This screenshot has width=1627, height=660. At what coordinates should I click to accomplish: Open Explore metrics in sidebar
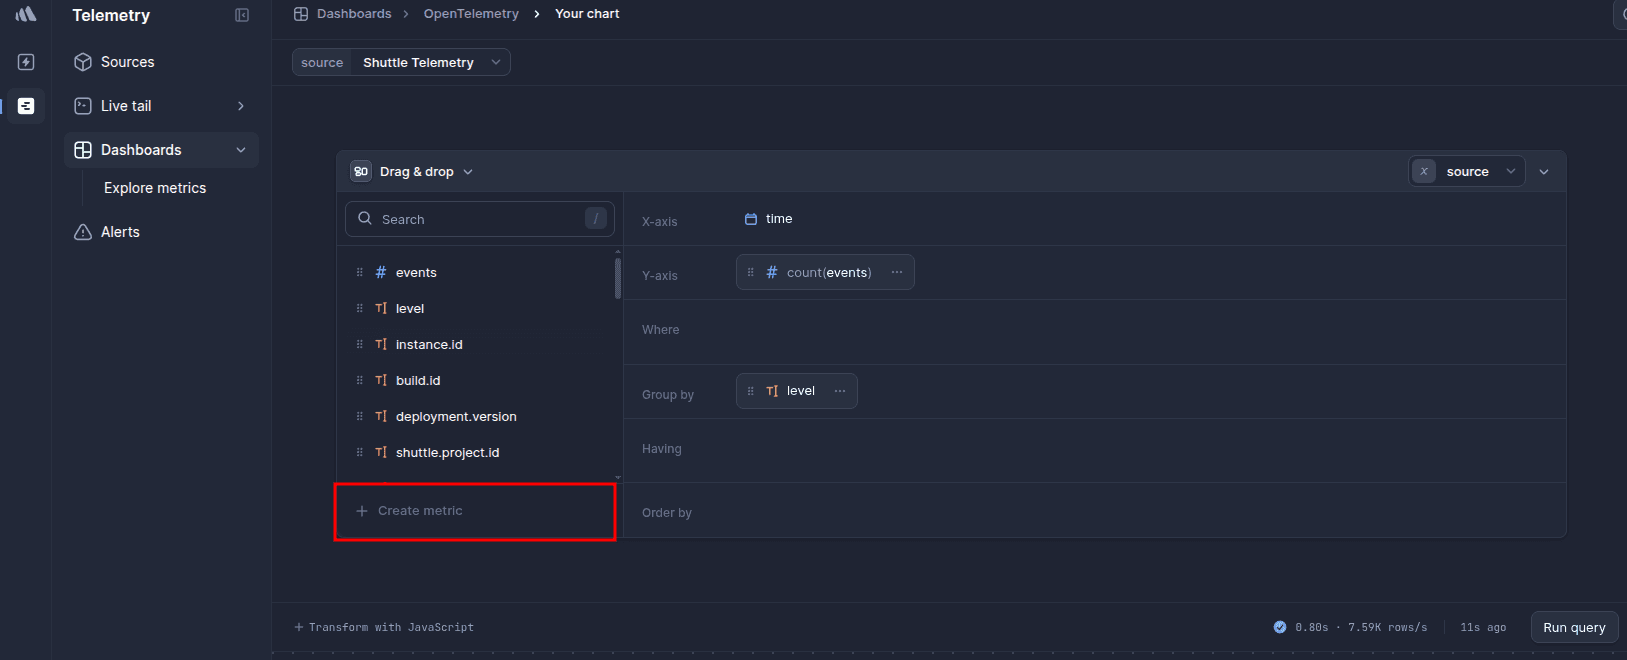(155, 188)
